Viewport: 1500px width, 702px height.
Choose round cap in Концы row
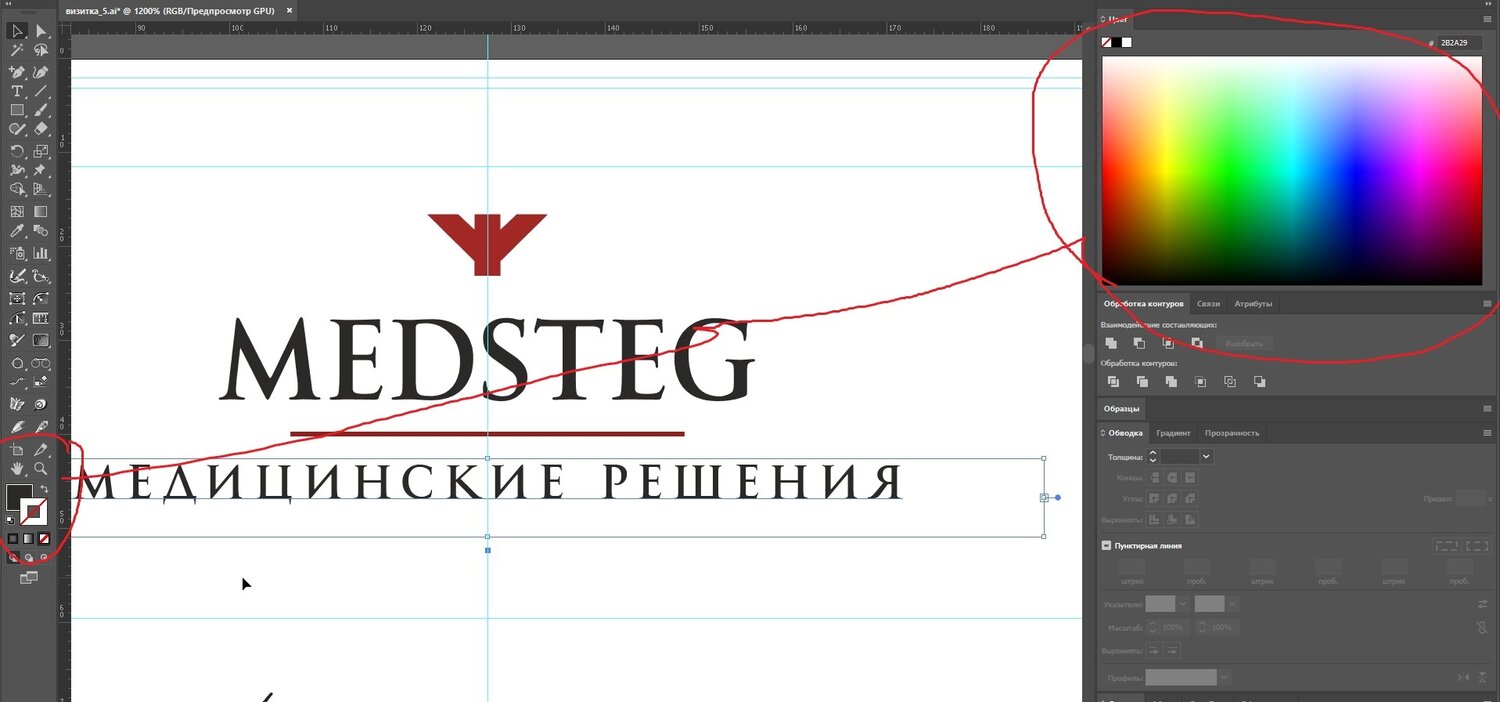[1173, 478]
